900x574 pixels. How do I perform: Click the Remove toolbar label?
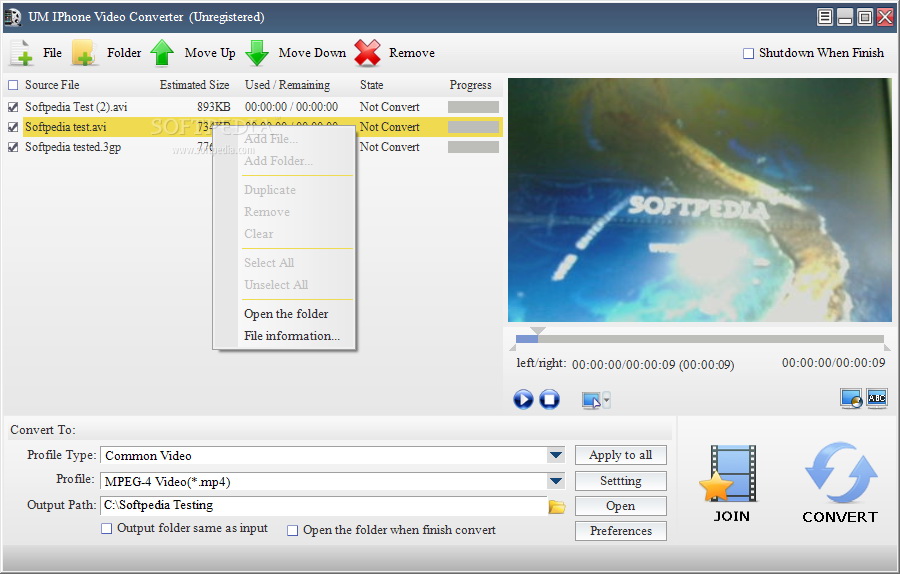pyautogui.click(x=412, y=53)
